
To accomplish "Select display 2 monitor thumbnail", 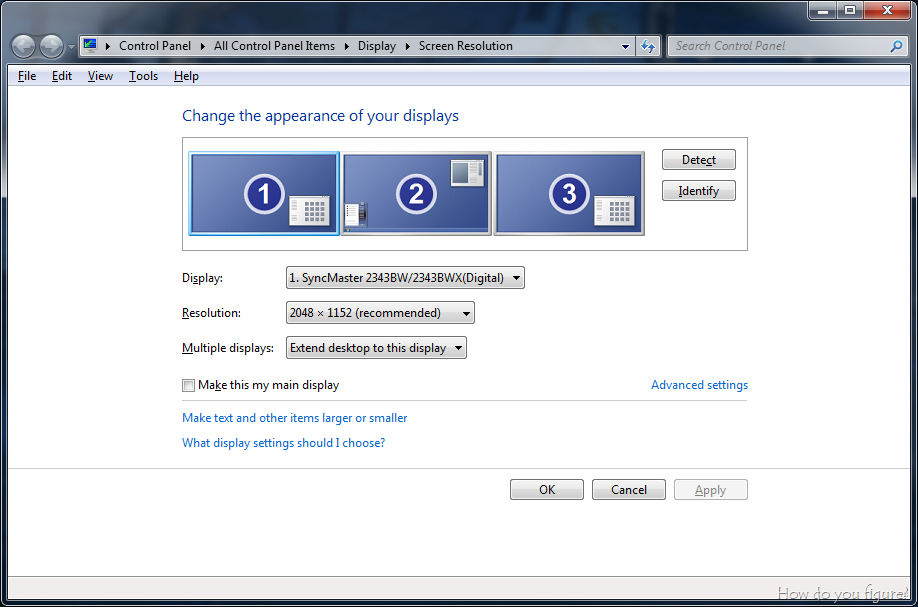I will click(x=416, y=193).
